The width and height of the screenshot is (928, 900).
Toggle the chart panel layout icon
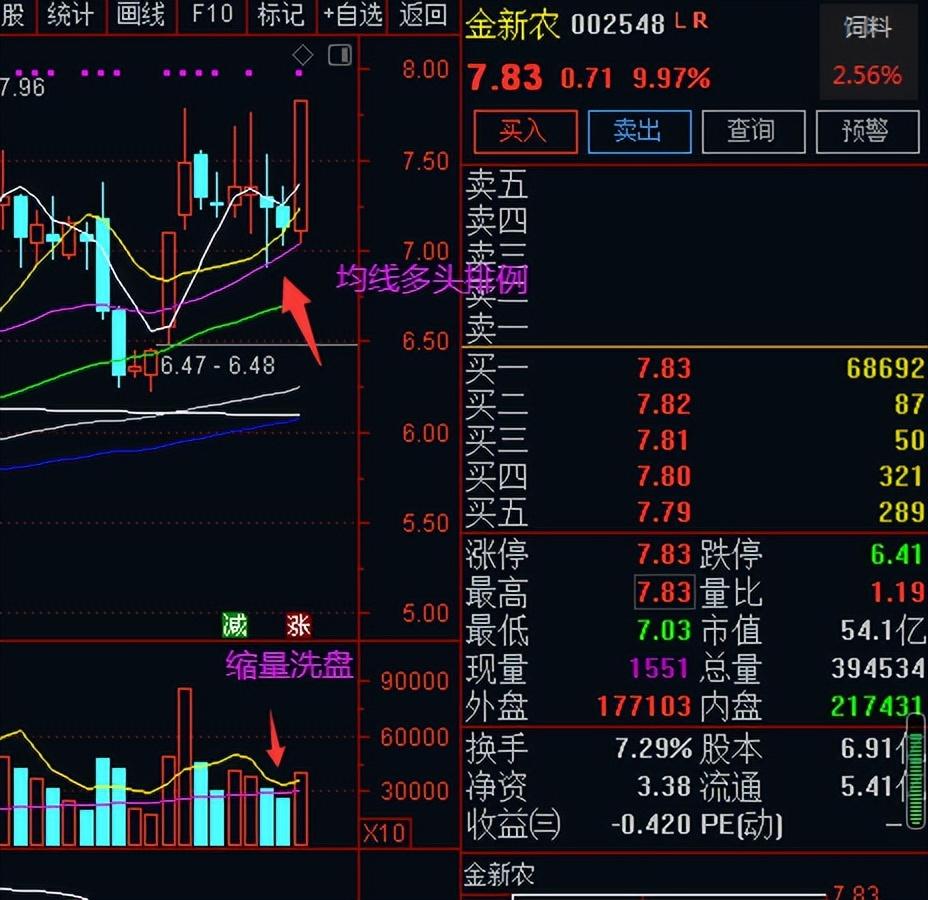click(340, 54)
